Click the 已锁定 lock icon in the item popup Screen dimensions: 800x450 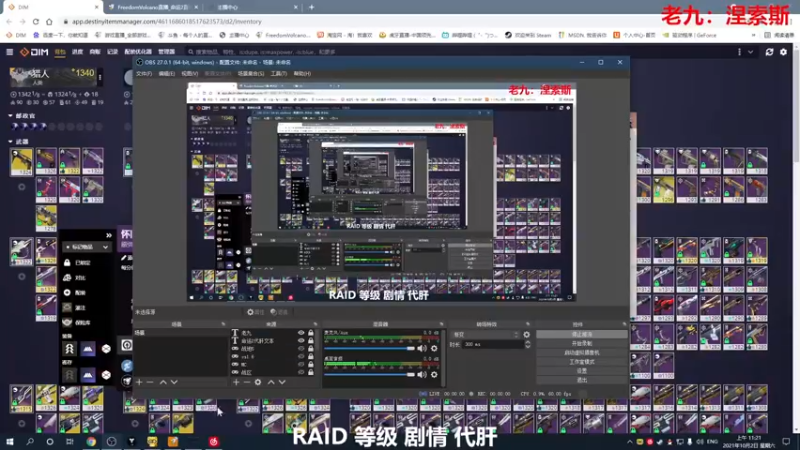[67, 262]
